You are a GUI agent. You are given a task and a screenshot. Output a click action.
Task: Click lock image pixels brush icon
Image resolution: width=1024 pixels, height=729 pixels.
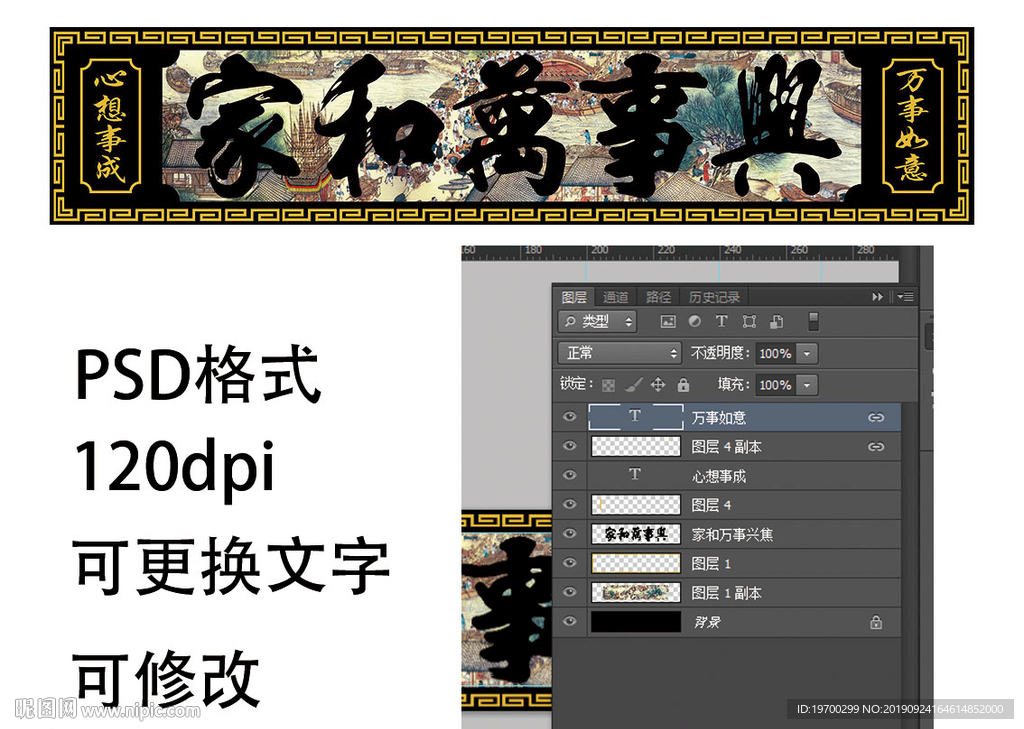point(633,385)
